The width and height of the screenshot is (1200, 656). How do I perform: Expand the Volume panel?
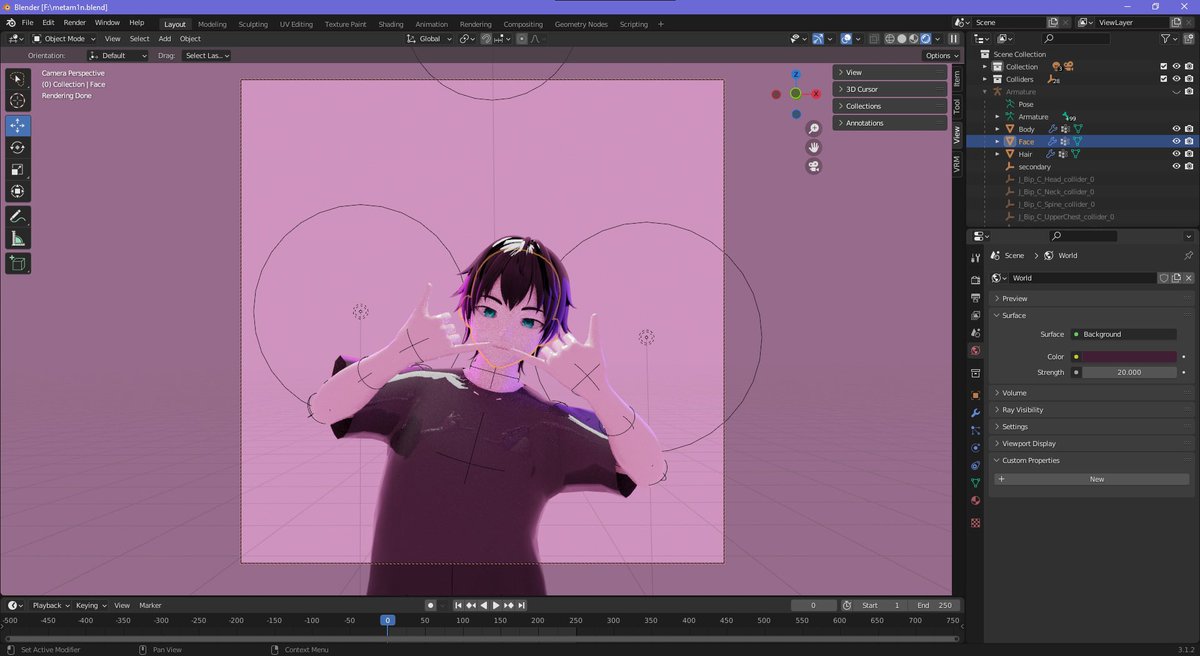pos(1090,393)
